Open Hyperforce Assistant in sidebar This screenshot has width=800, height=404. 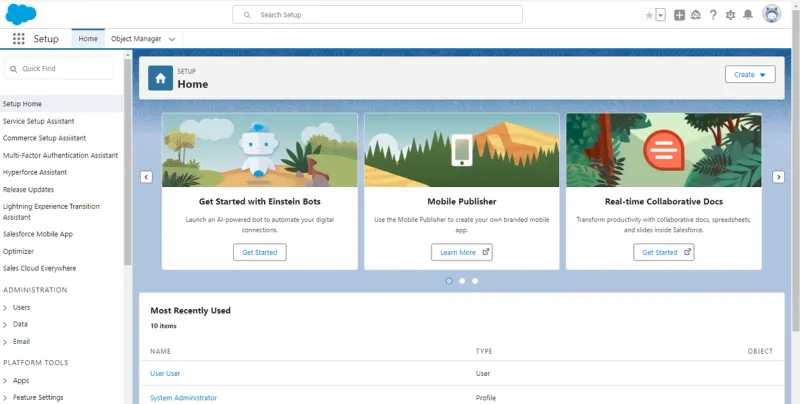tap(35, 172)
